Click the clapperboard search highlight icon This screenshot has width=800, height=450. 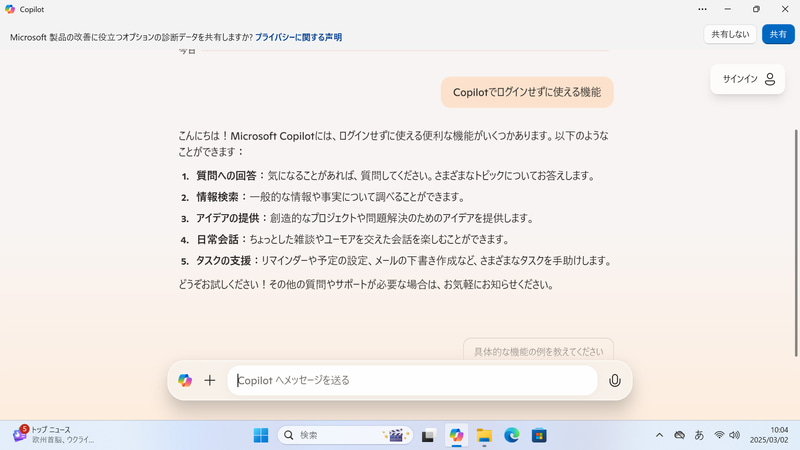coord(395,435)
